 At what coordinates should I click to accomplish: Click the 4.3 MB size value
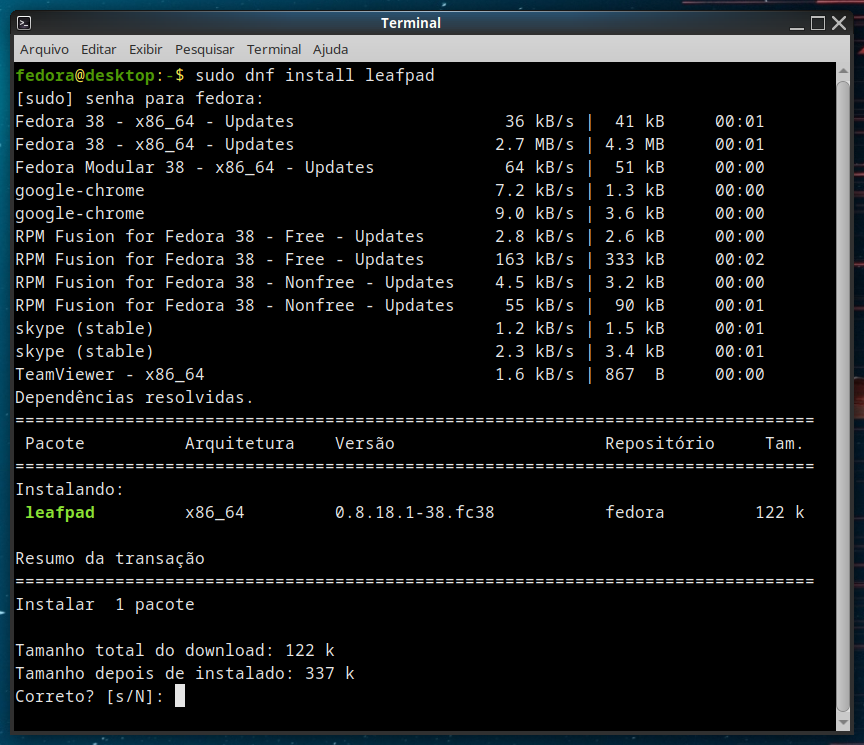(x=635, y=144)
